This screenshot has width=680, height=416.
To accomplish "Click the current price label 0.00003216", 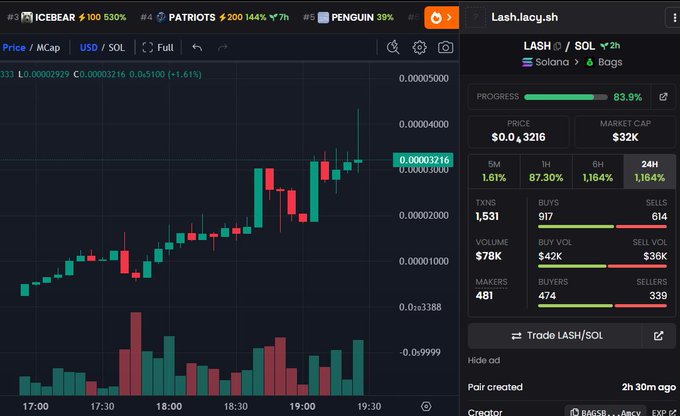I will pos(423,160).
